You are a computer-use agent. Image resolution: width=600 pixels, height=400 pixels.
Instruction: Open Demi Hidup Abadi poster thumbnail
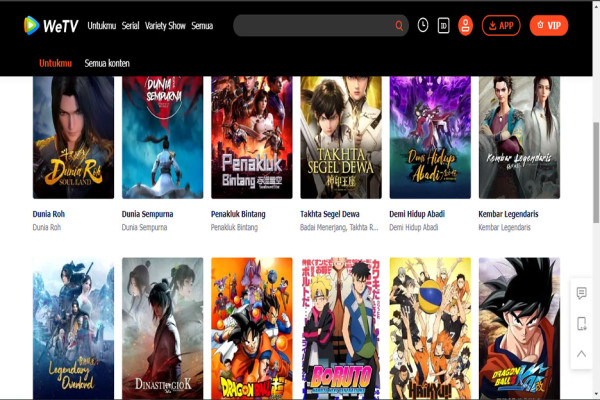pos(430,137)
